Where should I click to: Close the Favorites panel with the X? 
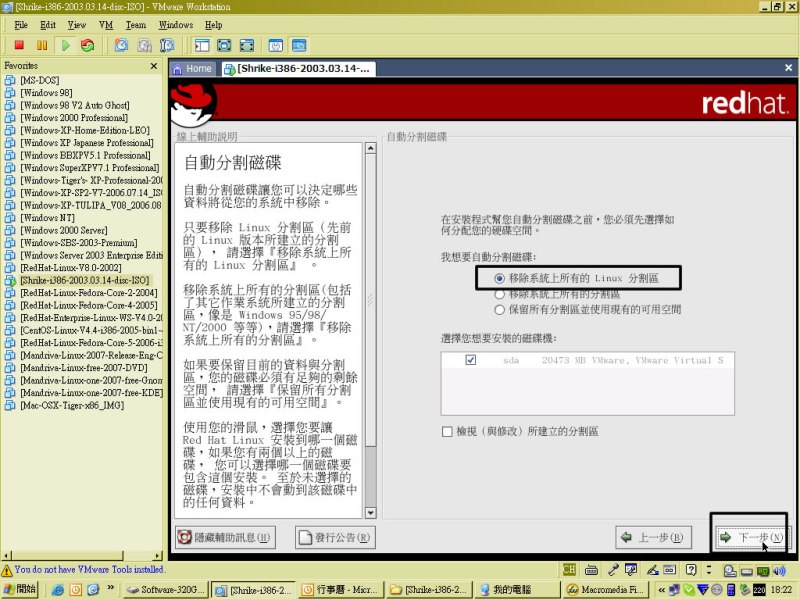(154, 66)
